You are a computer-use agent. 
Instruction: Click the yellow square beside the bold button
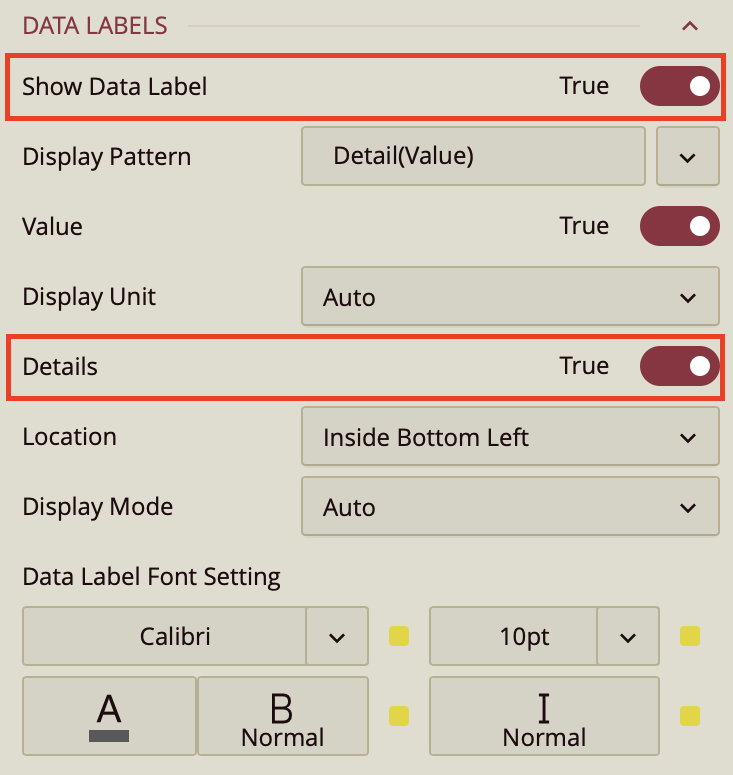pos(399,716)
